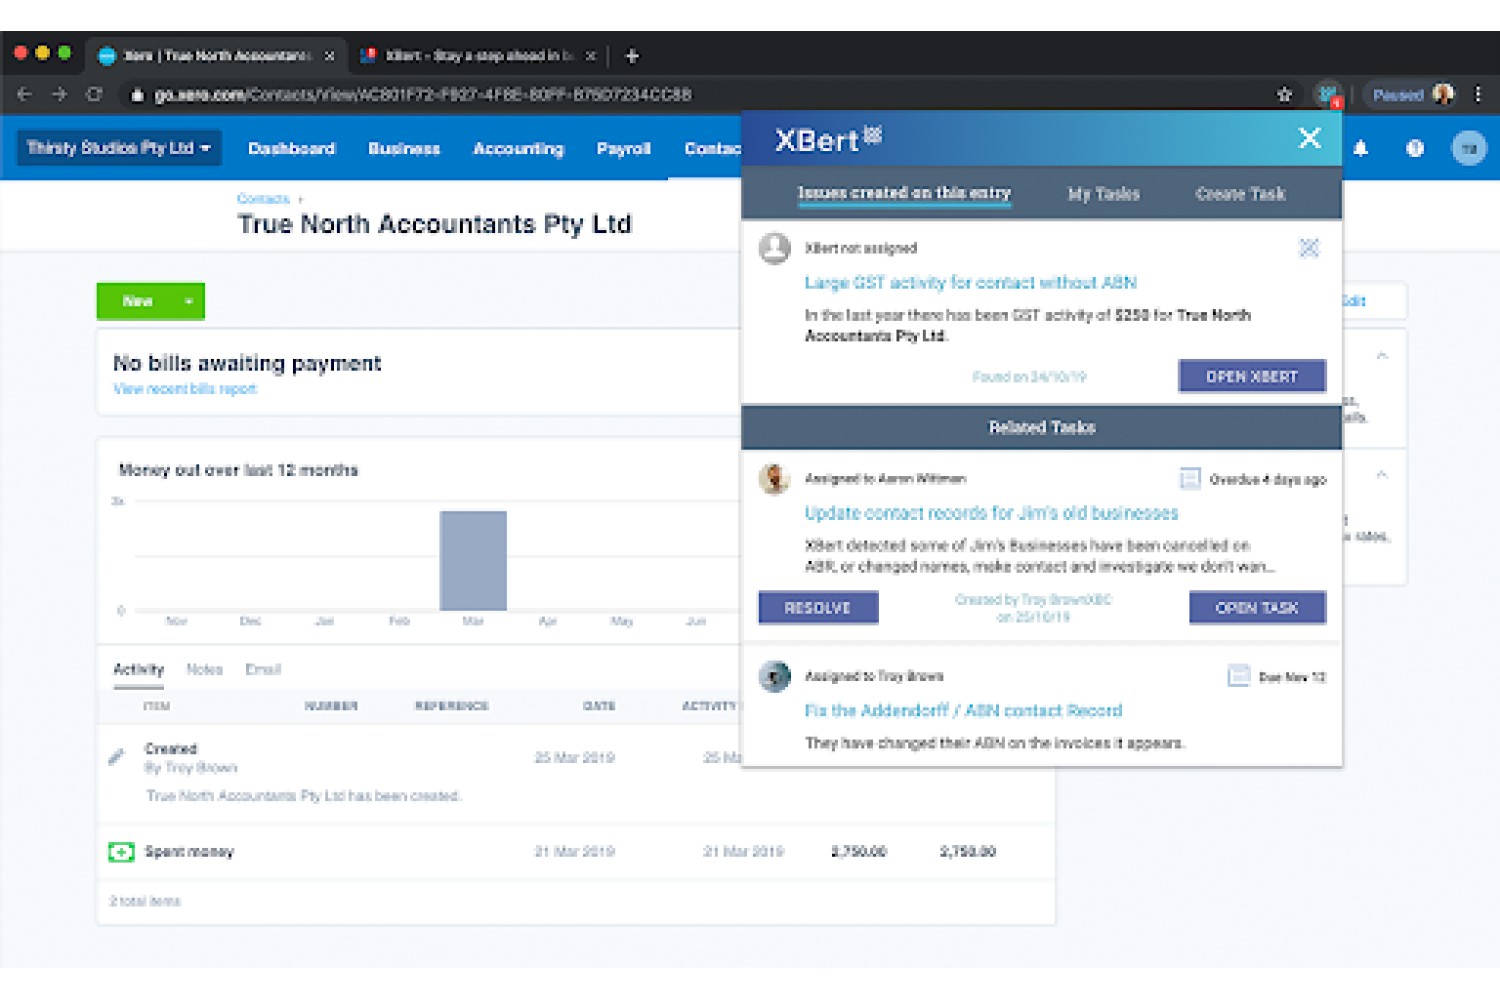
Task: Open Thirsty Studios Pty Ltd organisation dropdown
Action: point(119,148)
